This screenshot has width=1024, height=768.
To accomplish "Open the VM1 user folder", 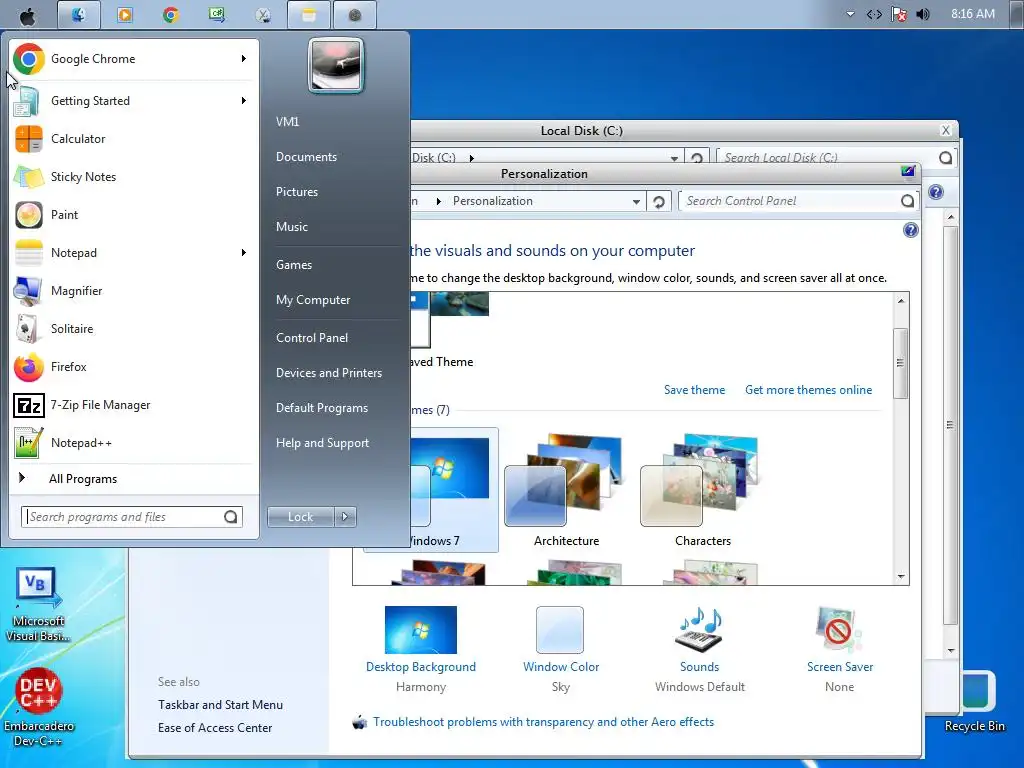I will 287,121.
